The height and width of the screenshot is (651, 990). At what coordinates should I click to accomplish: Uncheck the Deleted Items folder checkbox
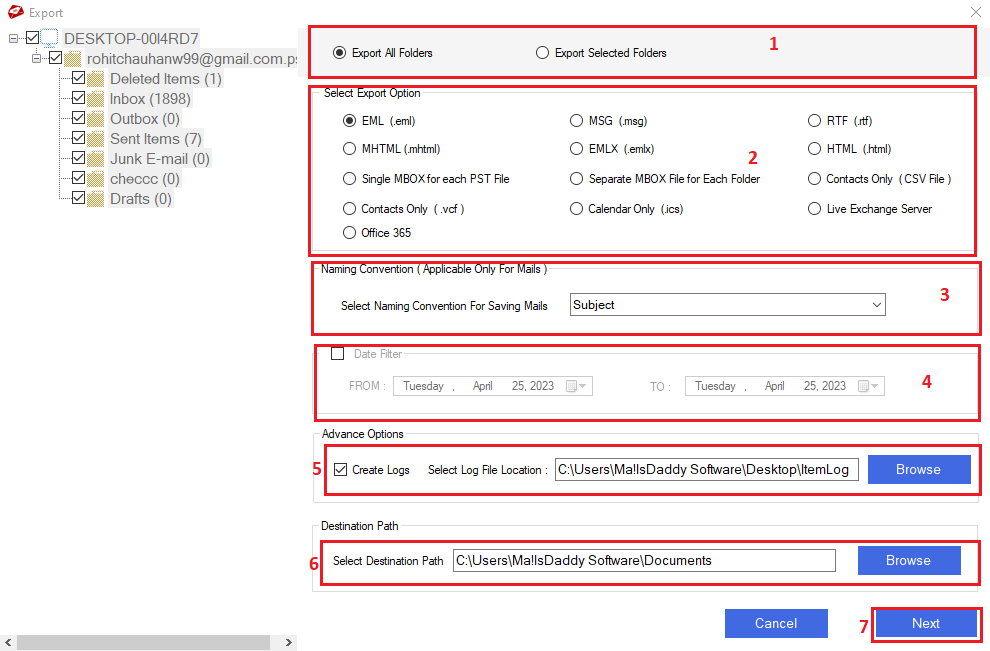78,78
